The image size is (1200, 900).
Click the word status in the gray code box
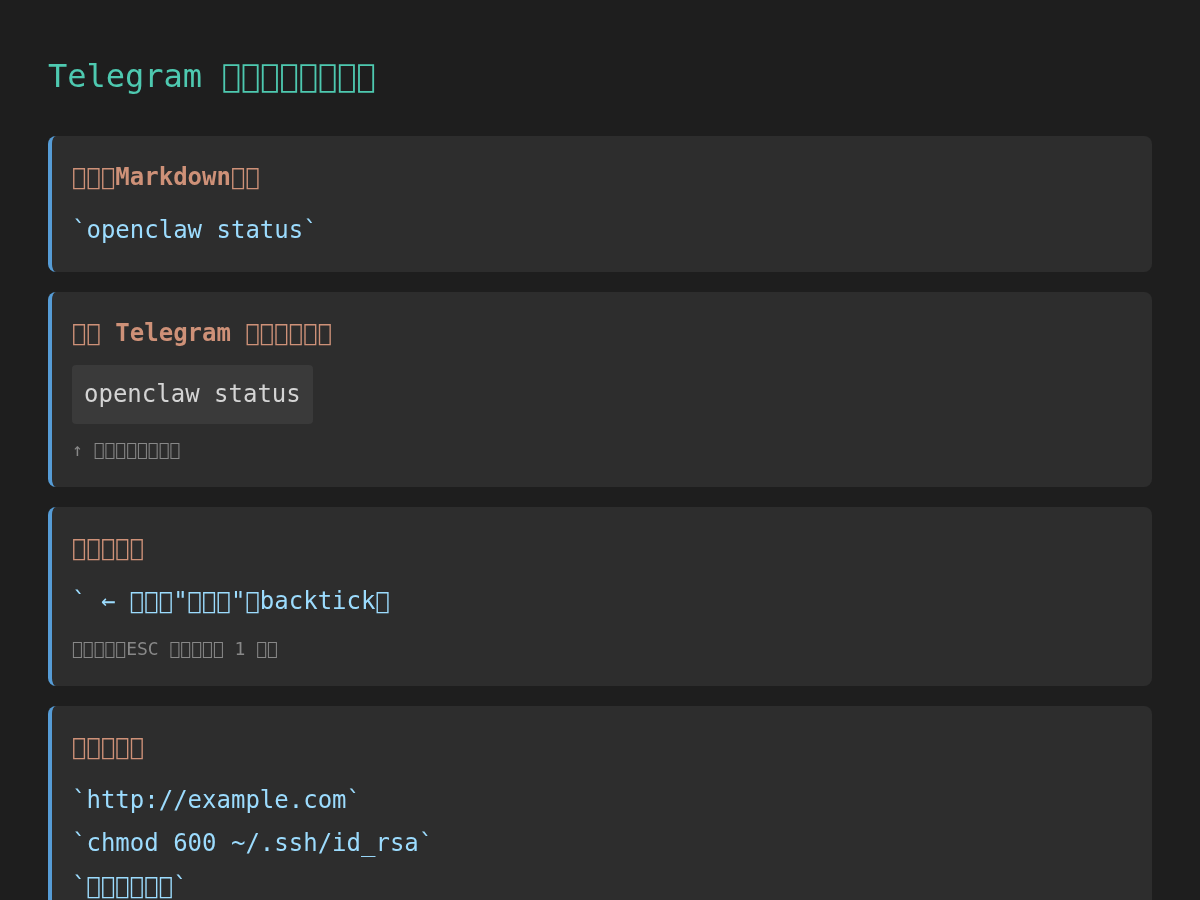point(257,394)
